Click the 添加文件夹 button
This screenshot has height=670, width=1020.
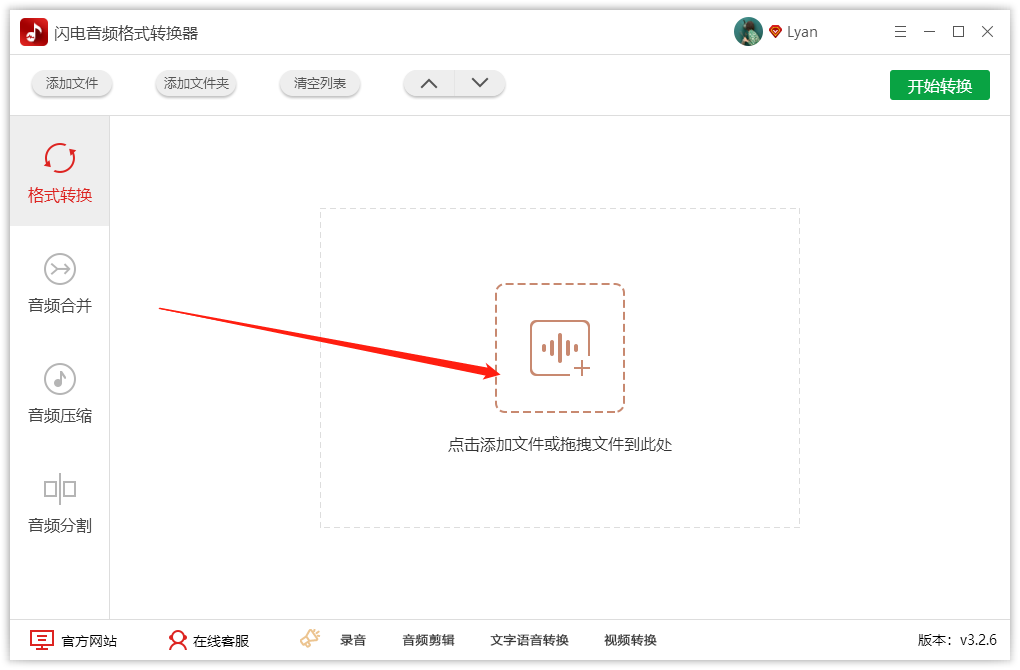tap(196, 83)
